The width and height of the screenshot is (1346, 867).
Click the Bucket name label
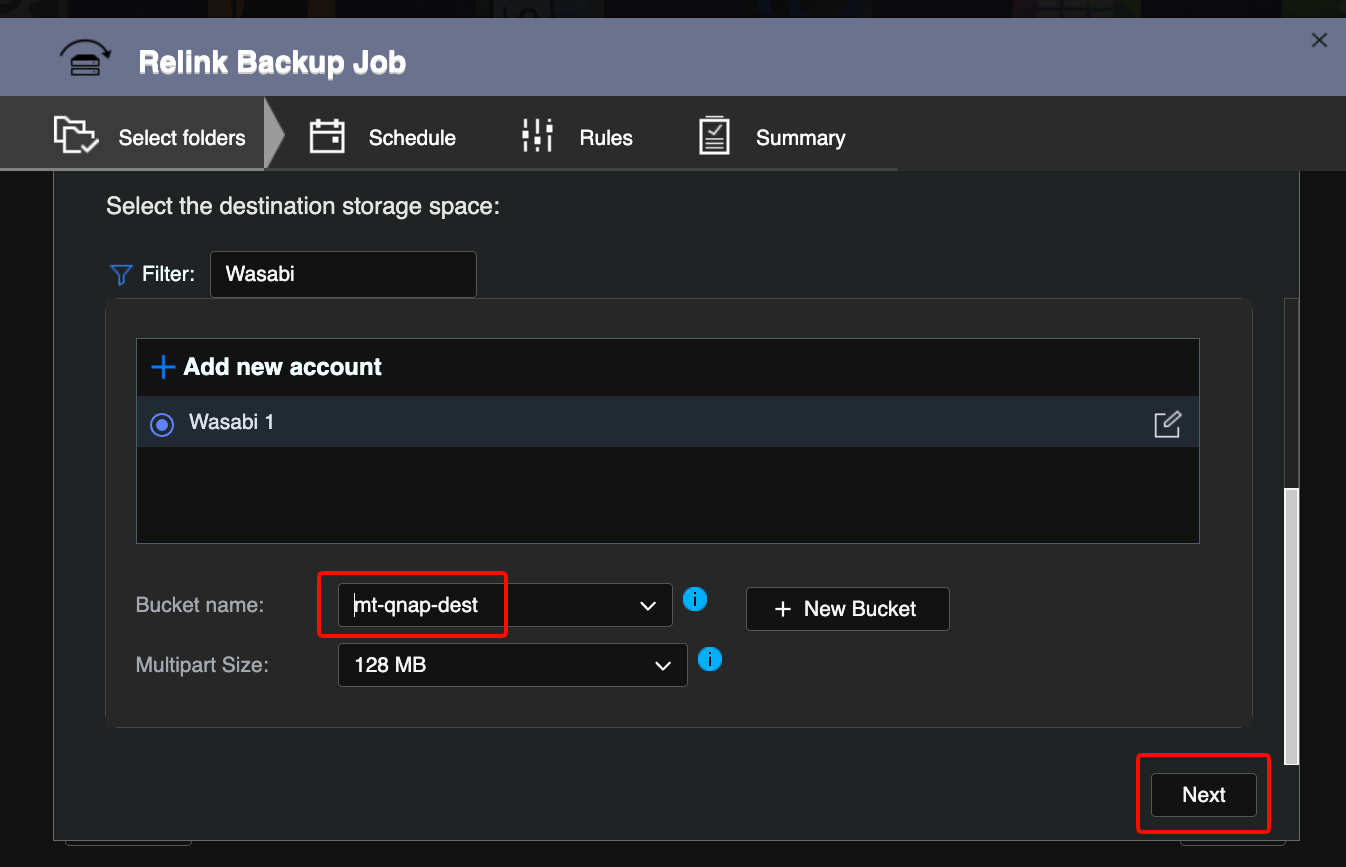coord(200,605)
